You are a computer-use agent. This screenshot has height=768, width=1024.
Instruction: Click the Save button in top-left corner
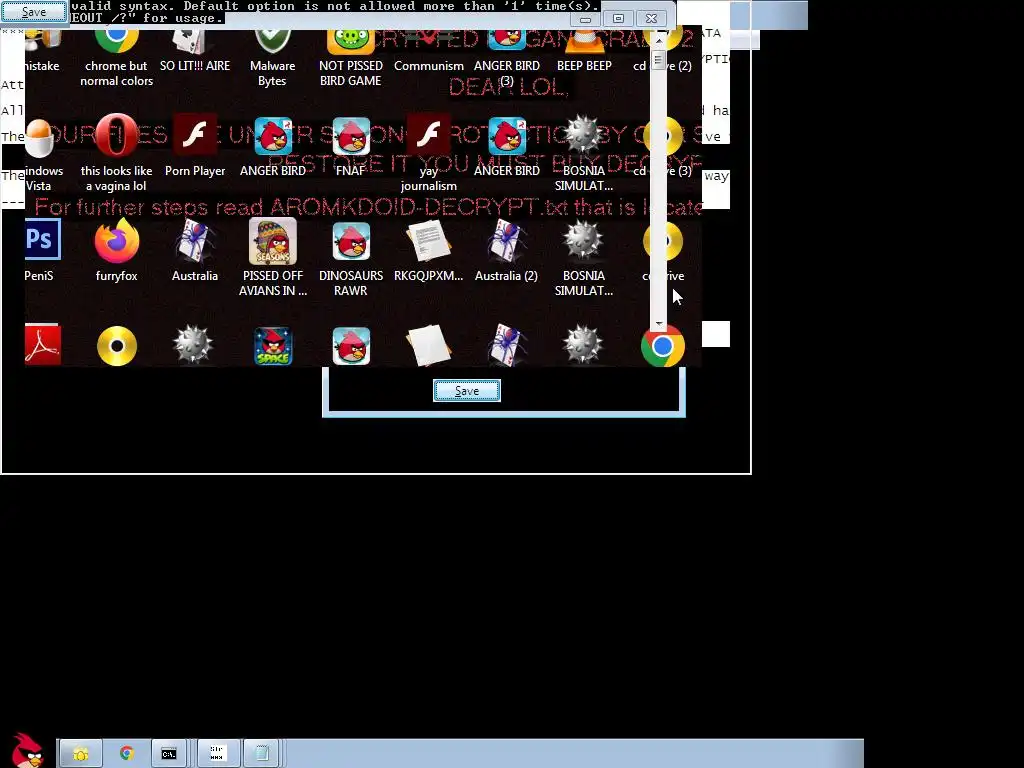pyautogui.click(x=33, y=12)
